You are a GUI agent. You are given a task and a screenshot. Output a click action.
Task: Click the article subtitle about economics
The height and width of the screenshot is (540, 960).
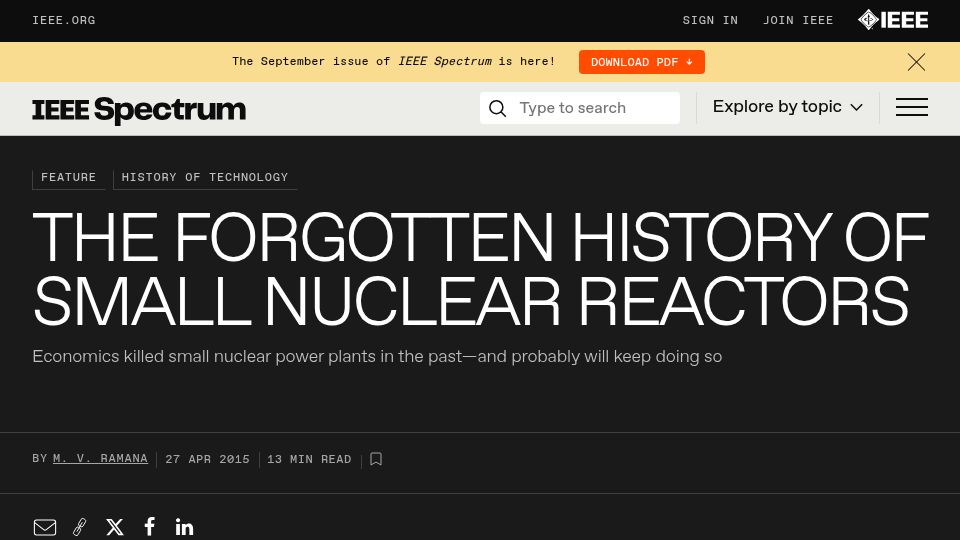(x=377, y=356)
